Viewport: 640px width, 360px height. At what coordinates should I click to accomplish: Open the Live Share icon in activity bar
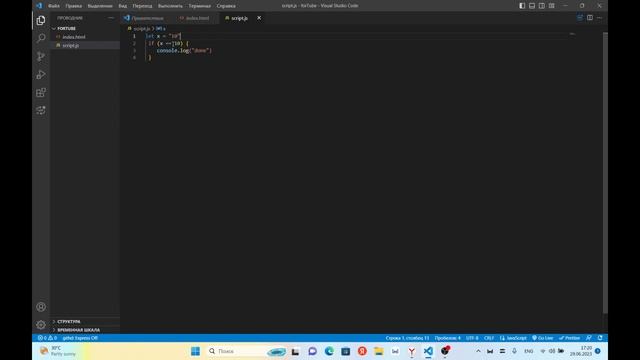[41, 111]
